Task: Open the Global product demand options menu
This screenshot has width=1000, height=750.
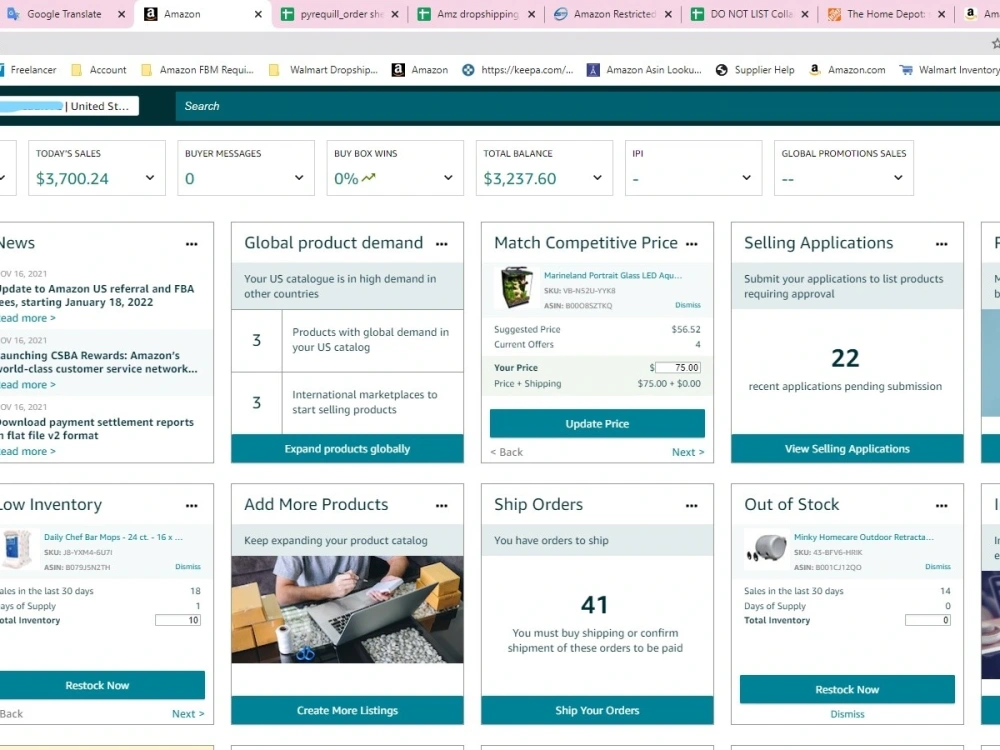Action: (x=441, y=244)
